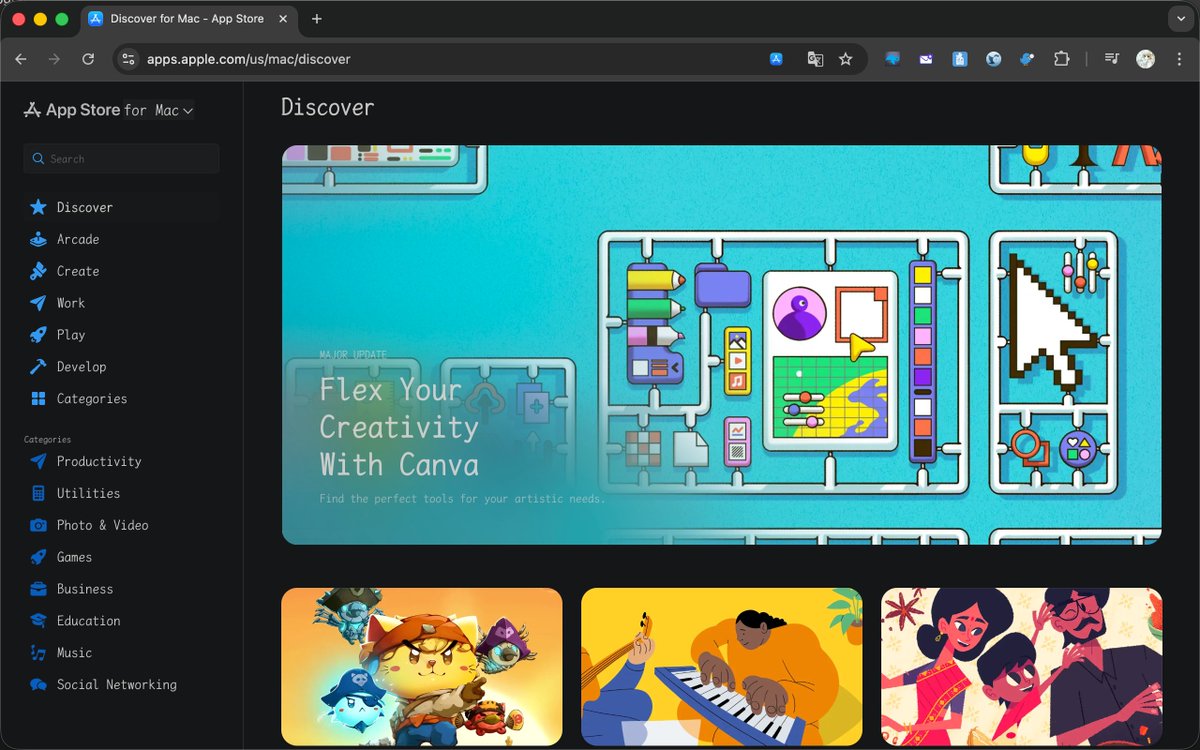Select the Create paintbrush icon
Viewport: 1200px width, 750px height.
click(x=38, y=271)
